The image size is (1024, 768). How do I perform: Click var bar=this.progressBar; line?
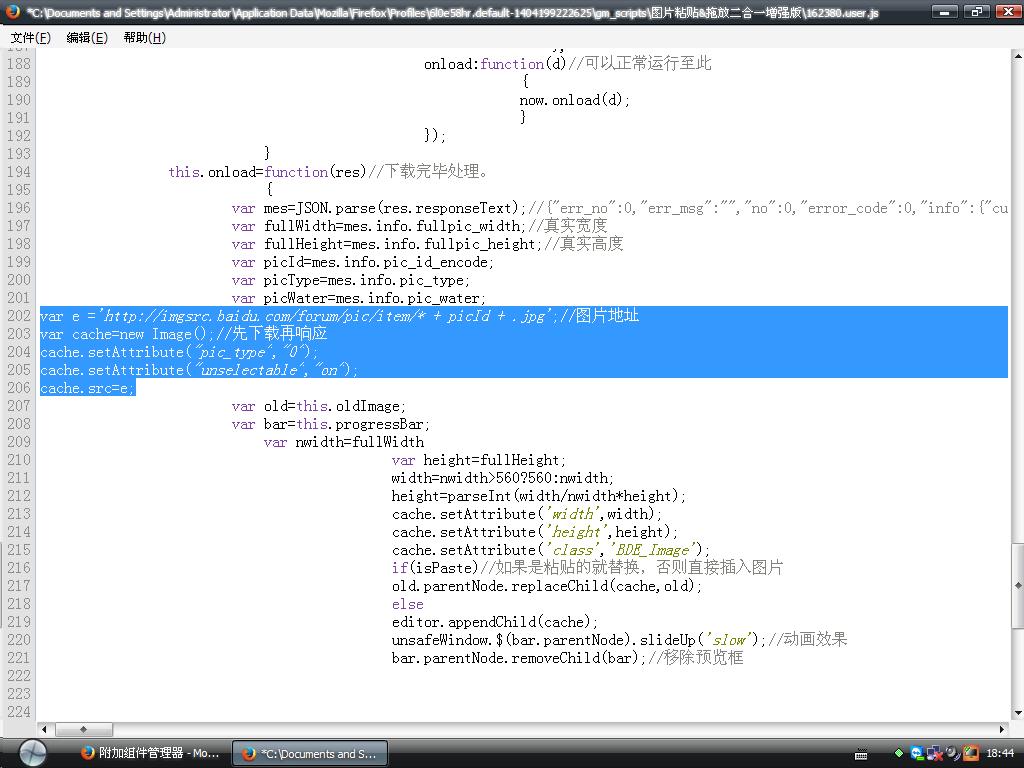click(330, 424)
